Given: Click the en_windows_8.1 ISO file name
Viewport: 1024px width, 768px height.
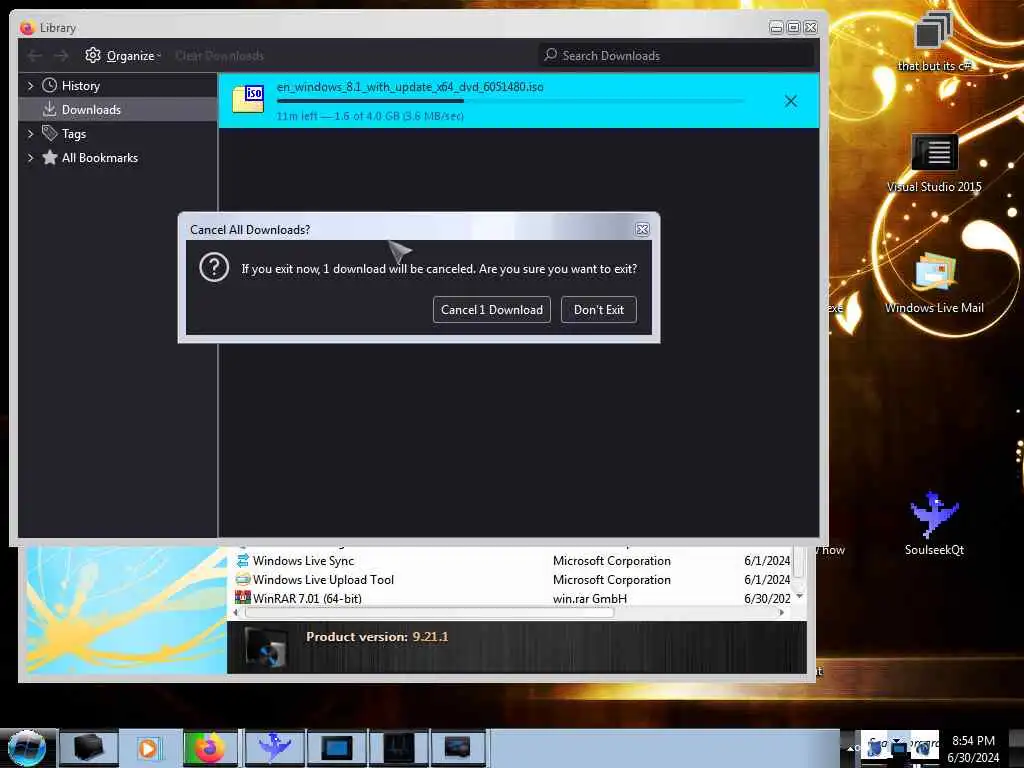Looking at the screenshot, I should [410, 87].
